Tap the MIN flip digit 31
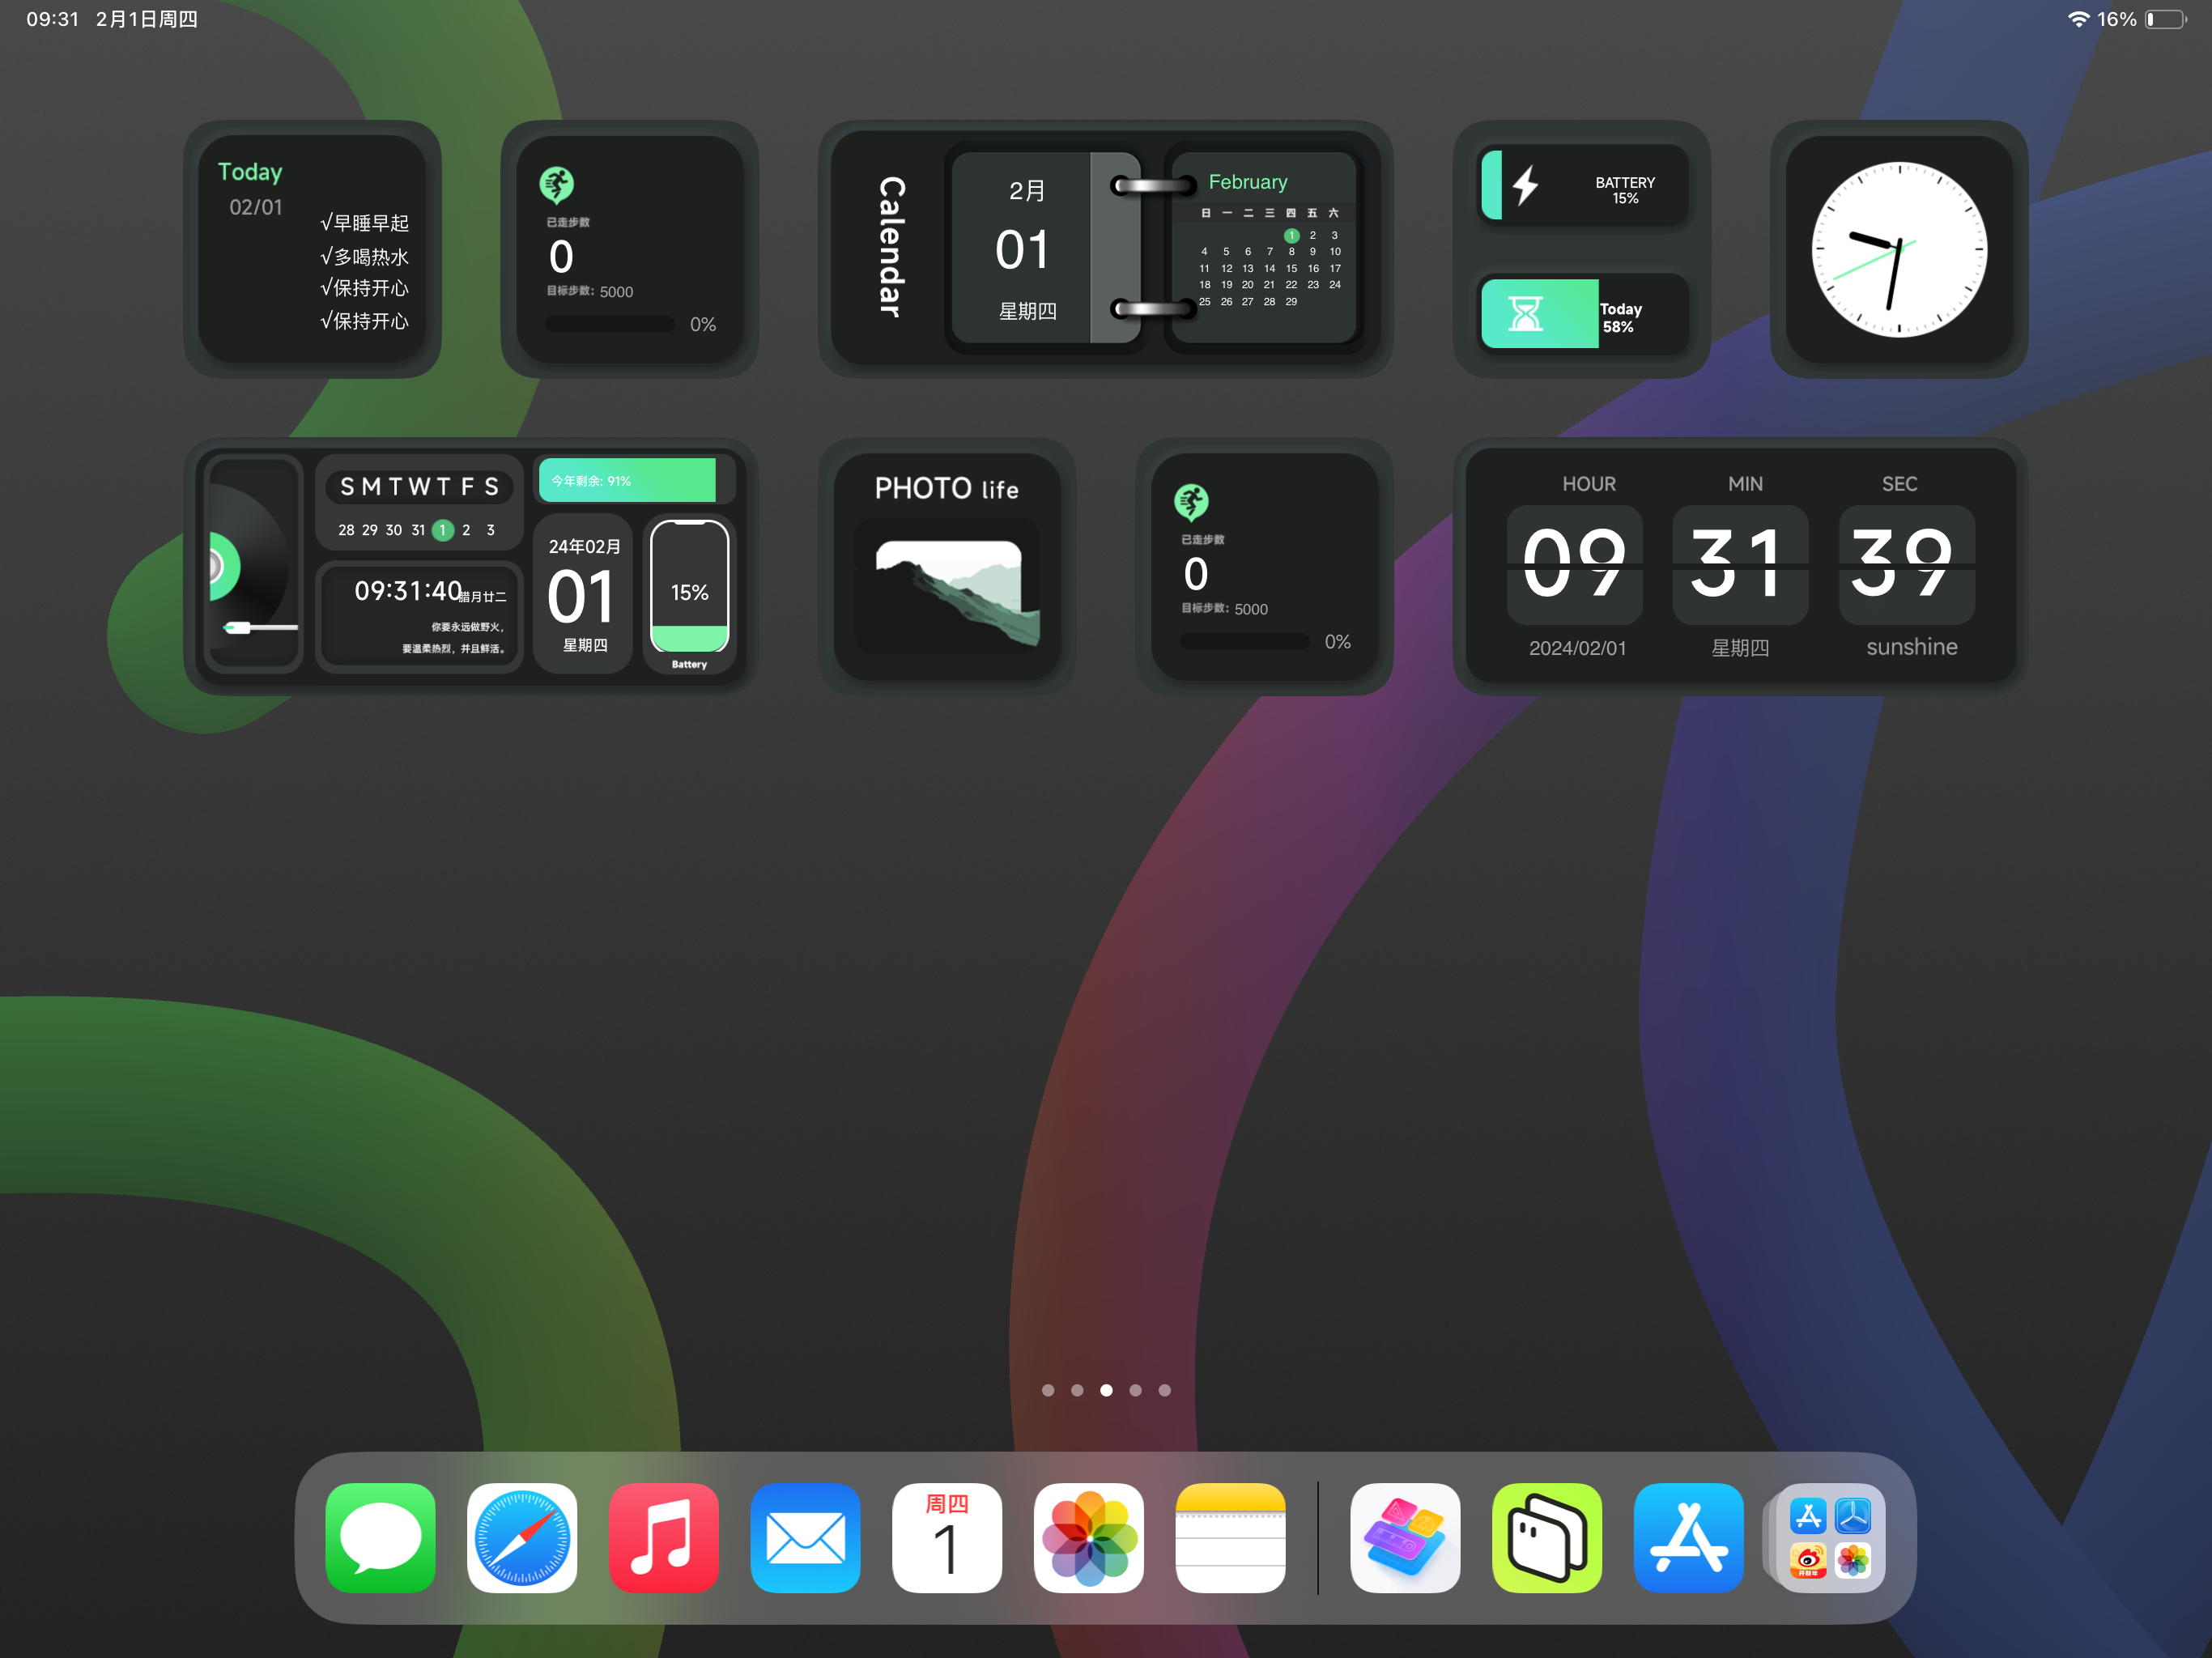The image size is (2212, 1658). 1740,564
